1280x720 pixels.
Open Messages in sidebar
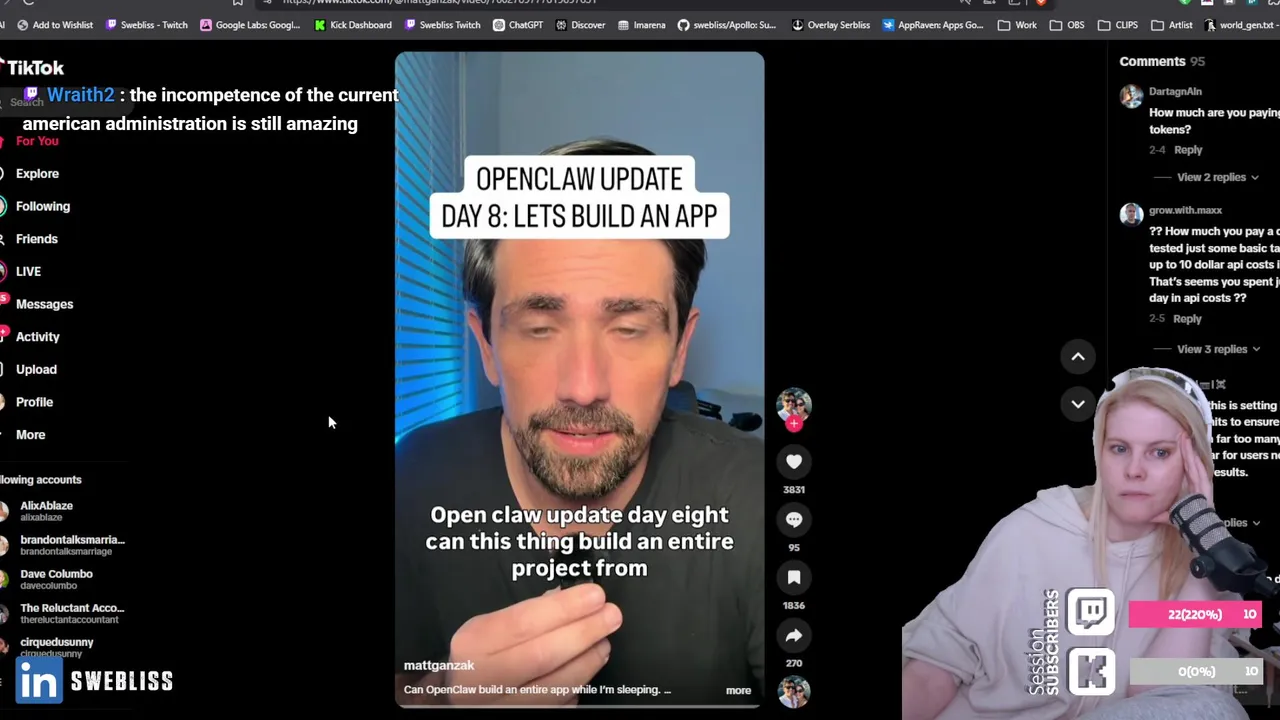tap(44, 304)
